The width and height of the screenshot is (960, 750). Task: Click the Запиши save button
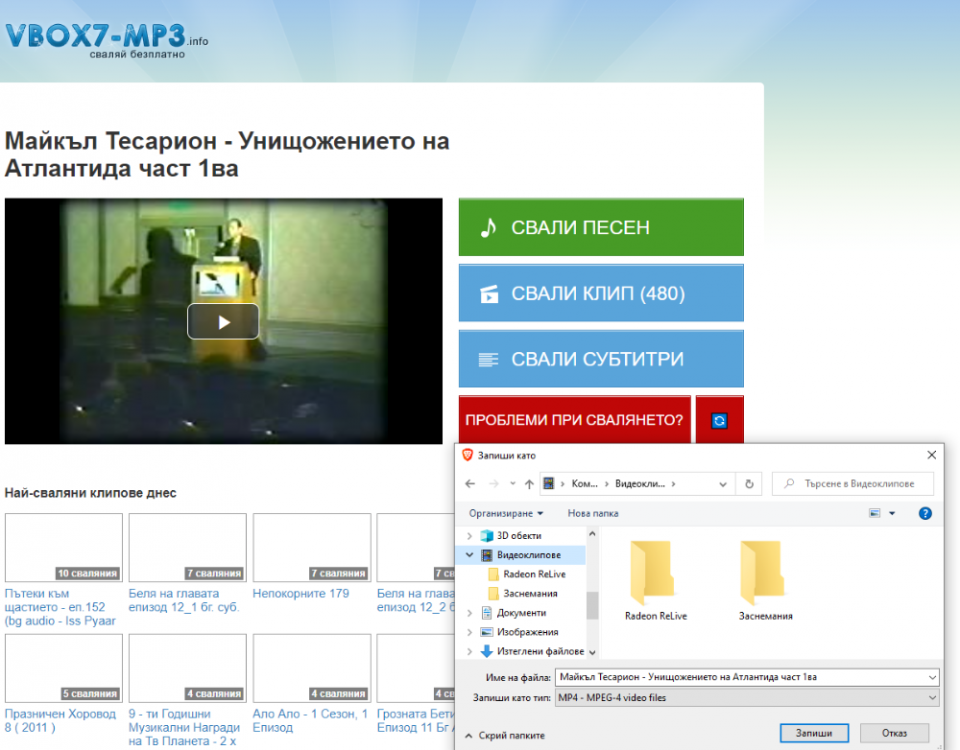click(x=814, y=733)
